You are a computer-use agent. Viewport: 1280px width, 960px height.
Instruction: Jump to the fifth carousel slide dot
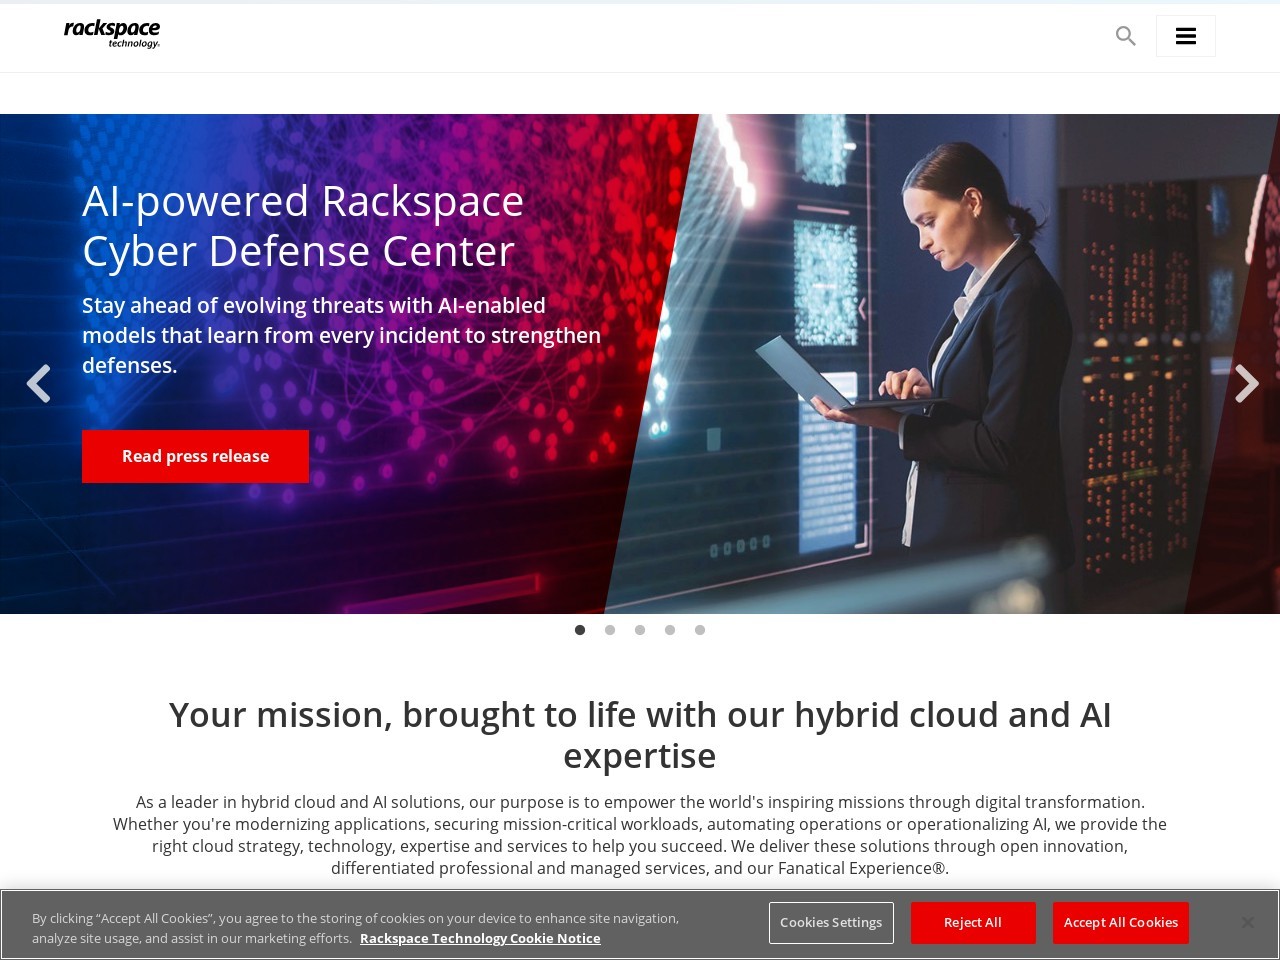click(700, 630)
